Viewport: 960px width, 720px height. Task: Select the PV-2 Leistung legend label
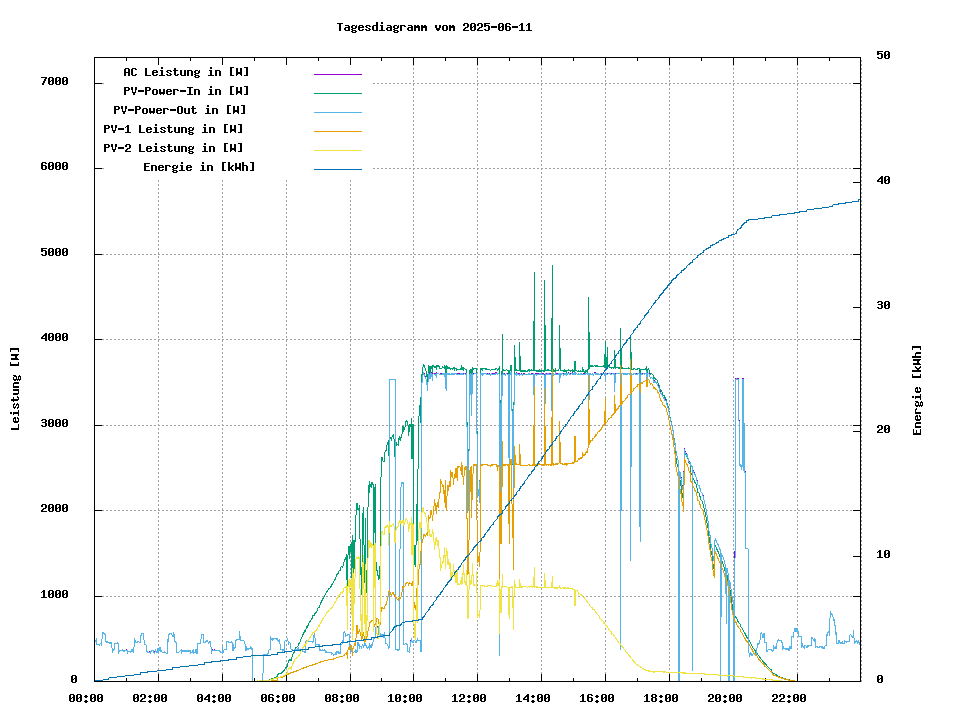173,148
